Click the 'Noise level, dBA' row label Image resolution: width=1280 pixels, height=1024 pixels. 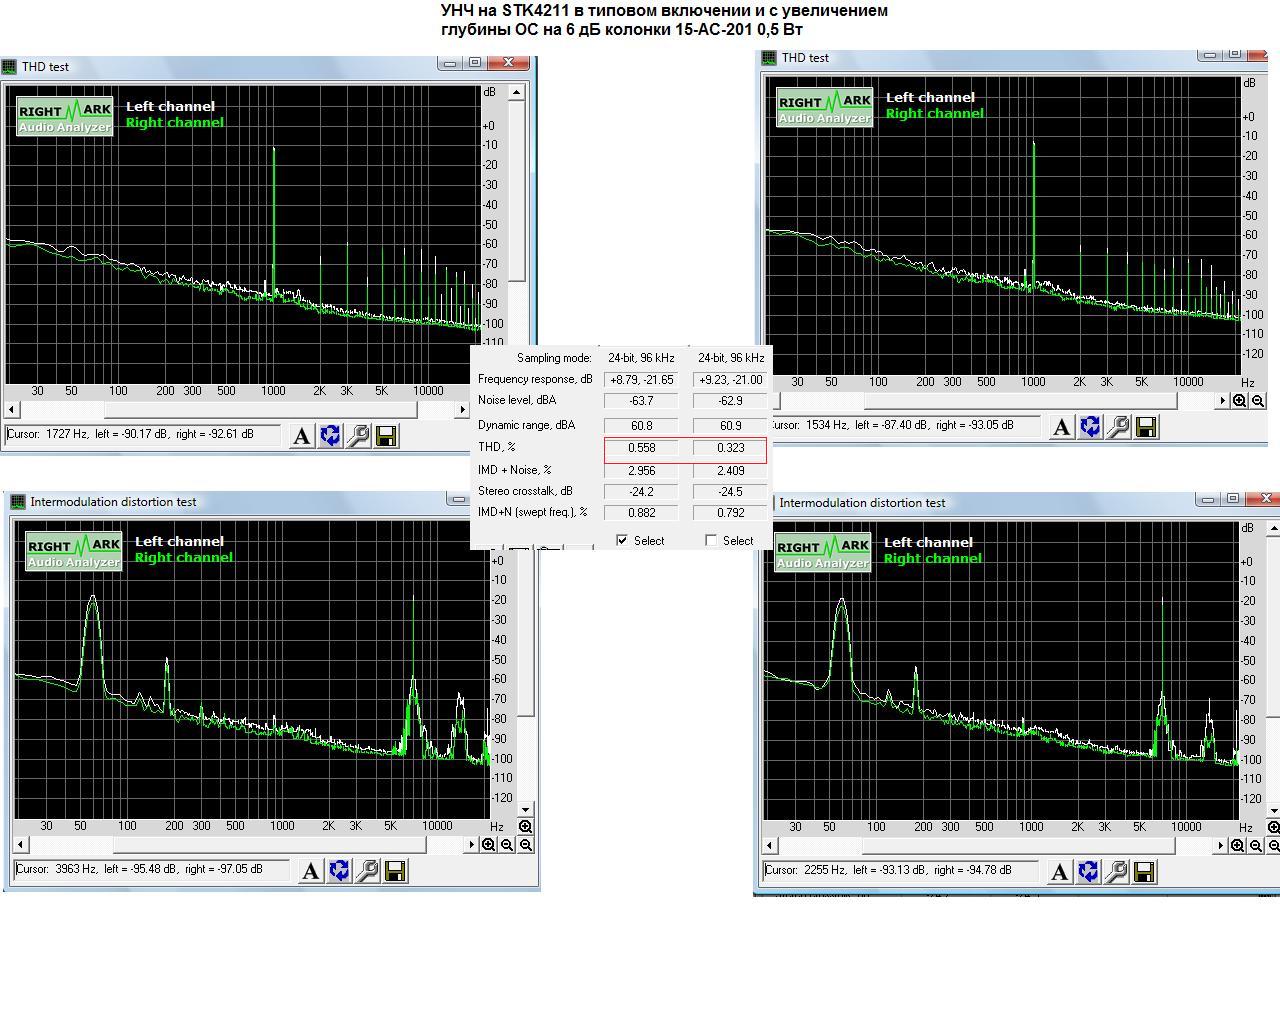(517, 400)
